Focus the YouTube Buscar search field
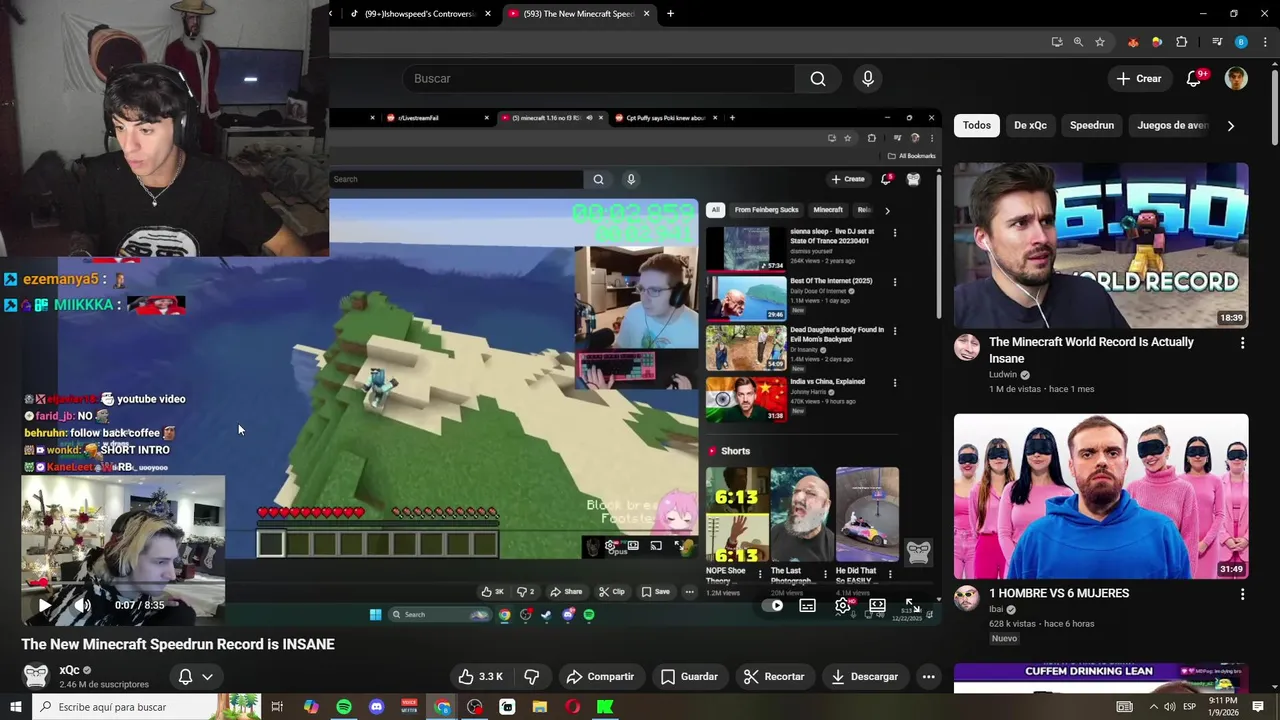The width and height of the screenshot is (1280, 720). click(x=597, y=79)
